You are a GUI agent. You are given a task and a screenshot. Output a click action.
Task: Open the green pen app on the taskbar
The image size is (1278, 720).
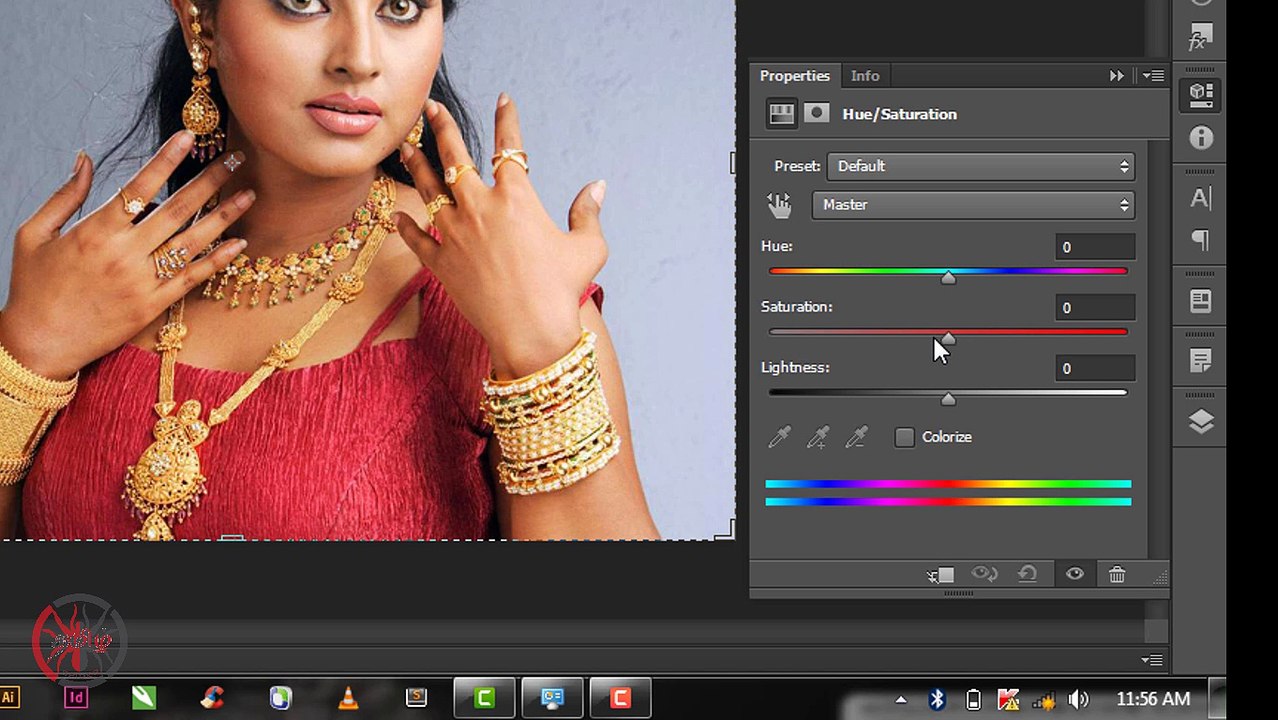pyautogui.click(x=144, y=698)
